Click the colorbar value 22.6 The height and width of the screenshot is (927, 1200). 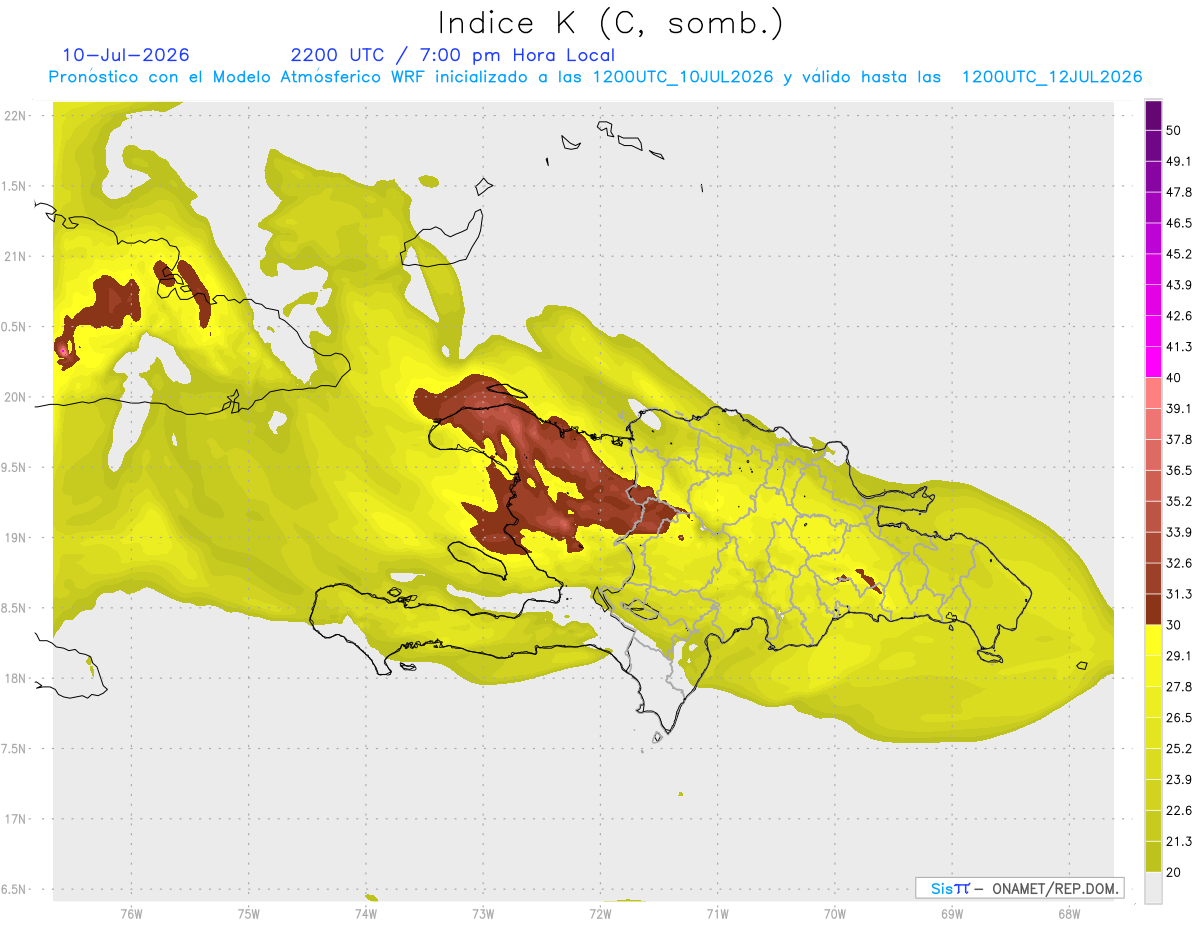pos(1179,810)
